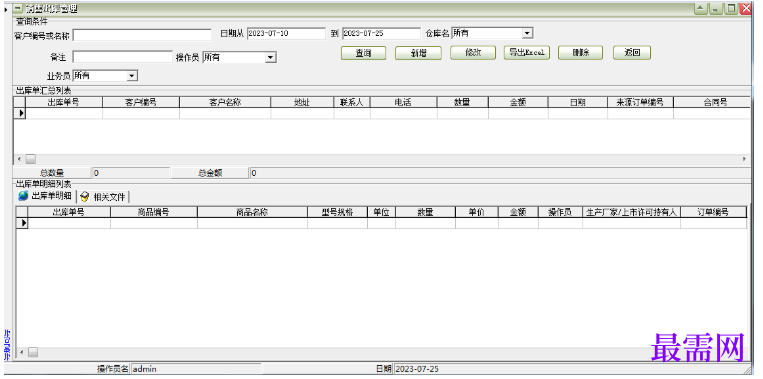Click the 商品编号 column header
The width and height of the screenshot is (763, 379).
[154, 212]
